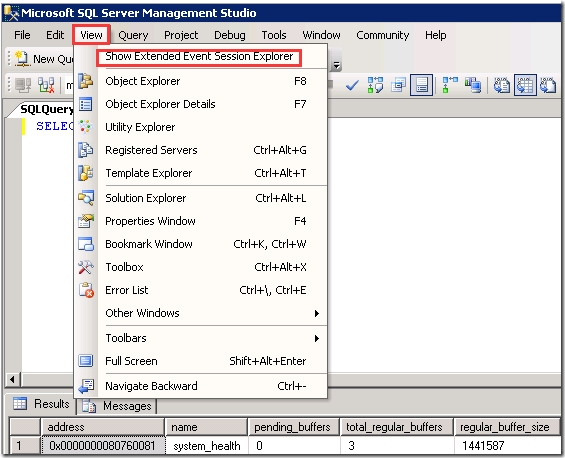Click the total_regular_buffers column header
Image resolution: width=565 pixels, height=458 pixels.
tap(397, 427)
